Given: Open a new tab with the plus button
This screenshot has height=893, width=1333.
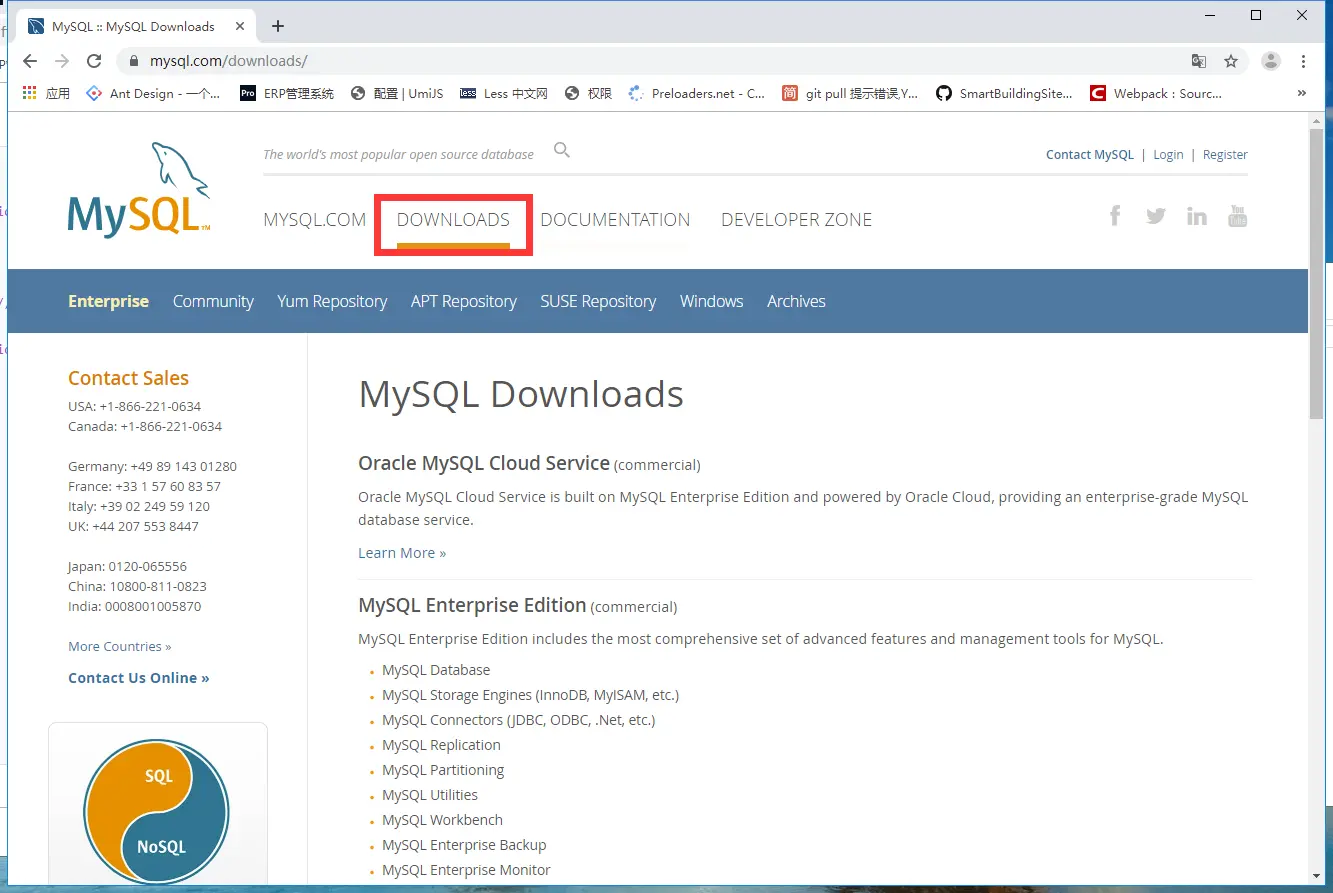Looking at the screenshot, I should [278, 26].
